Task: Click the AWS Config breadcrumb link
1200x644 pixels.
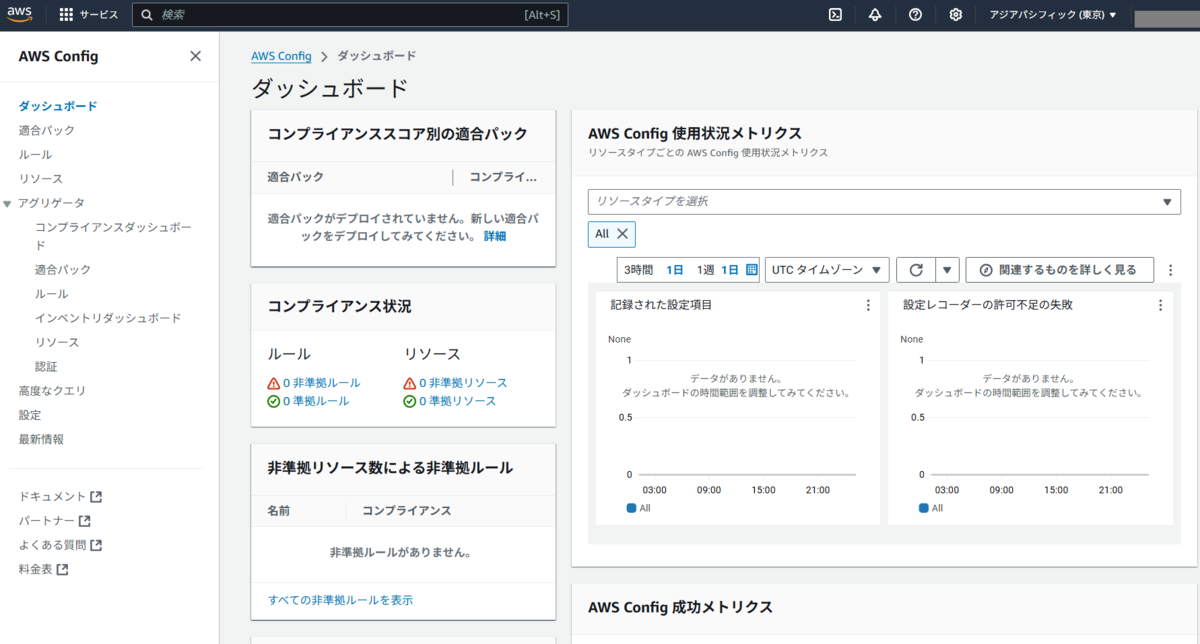Action: pyautogui.click(x=281, y=56)
